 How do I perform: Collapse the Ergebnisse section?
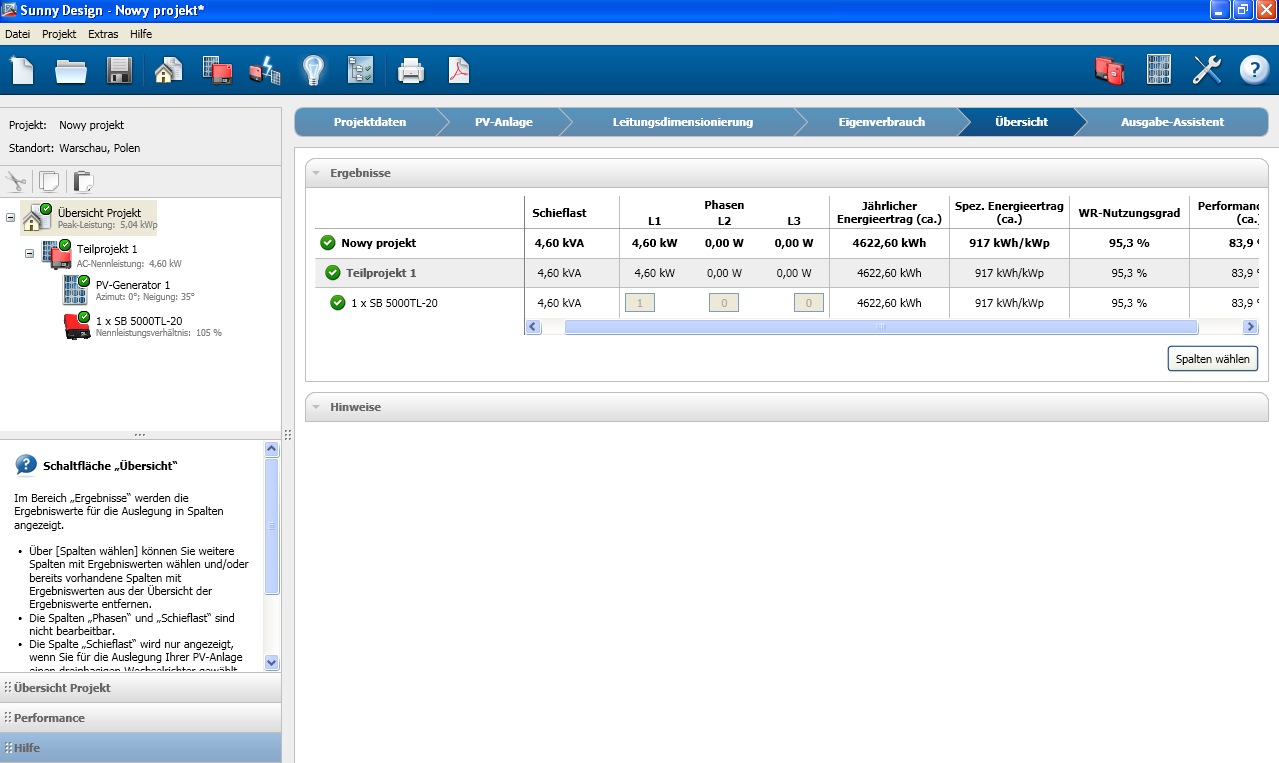pyautogui.click(x=316, y=173)
